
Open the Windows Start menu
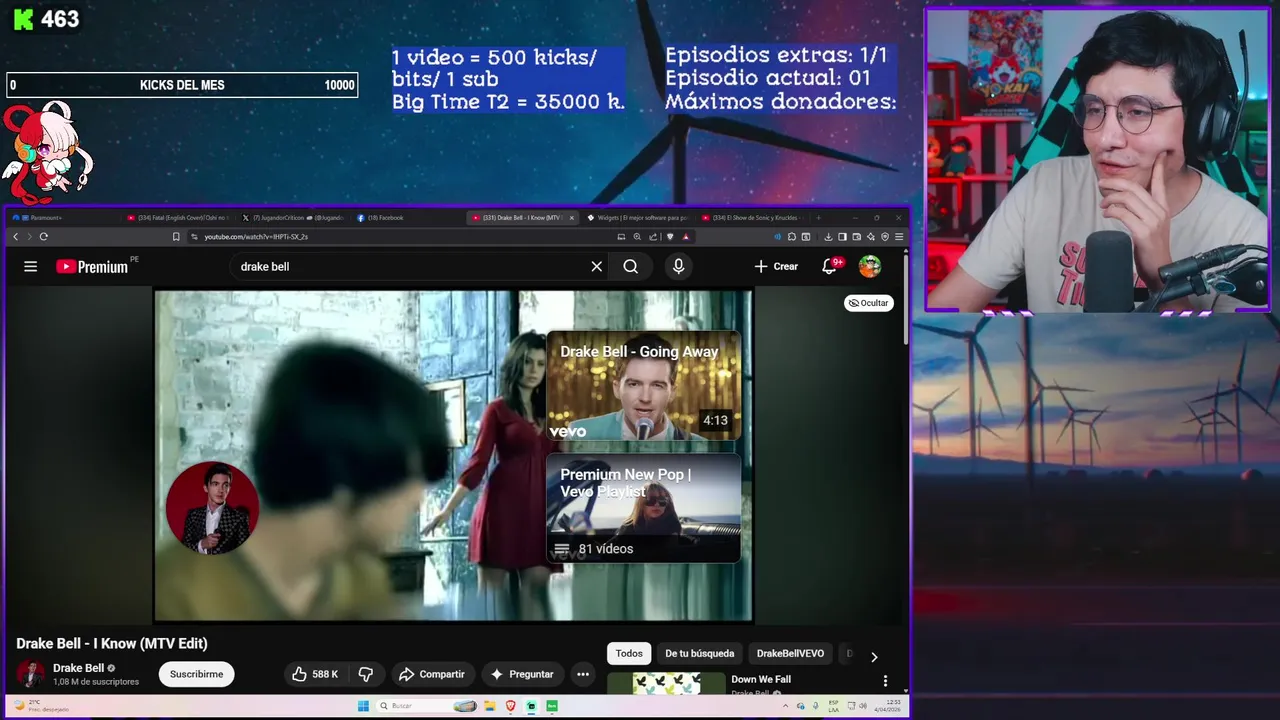coord(363,706)
